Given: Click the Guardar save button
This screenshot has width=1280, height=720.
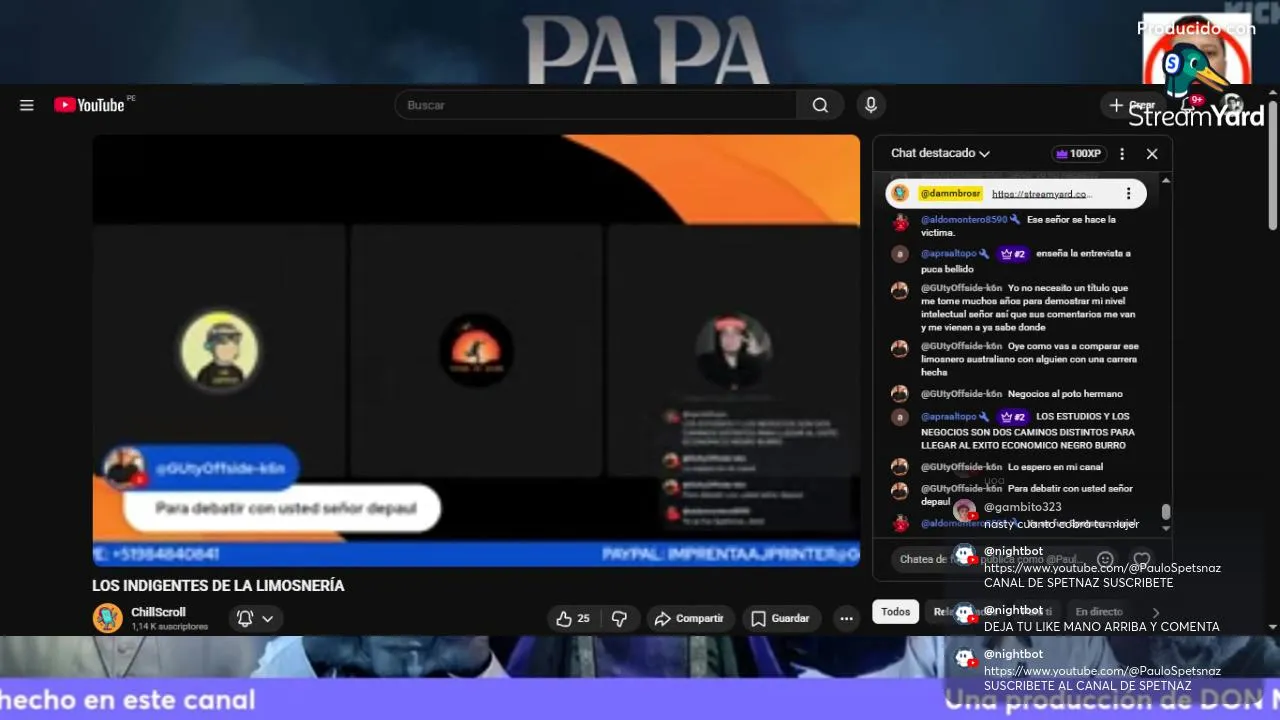Looking at the screenshot, I should (780, 619).
